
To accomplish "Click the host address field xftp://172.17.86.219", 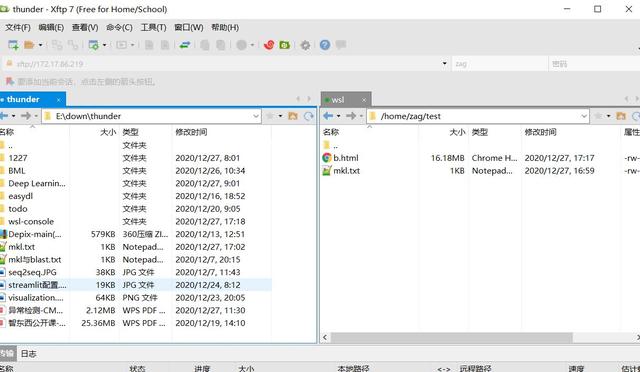I will [224, 64].
